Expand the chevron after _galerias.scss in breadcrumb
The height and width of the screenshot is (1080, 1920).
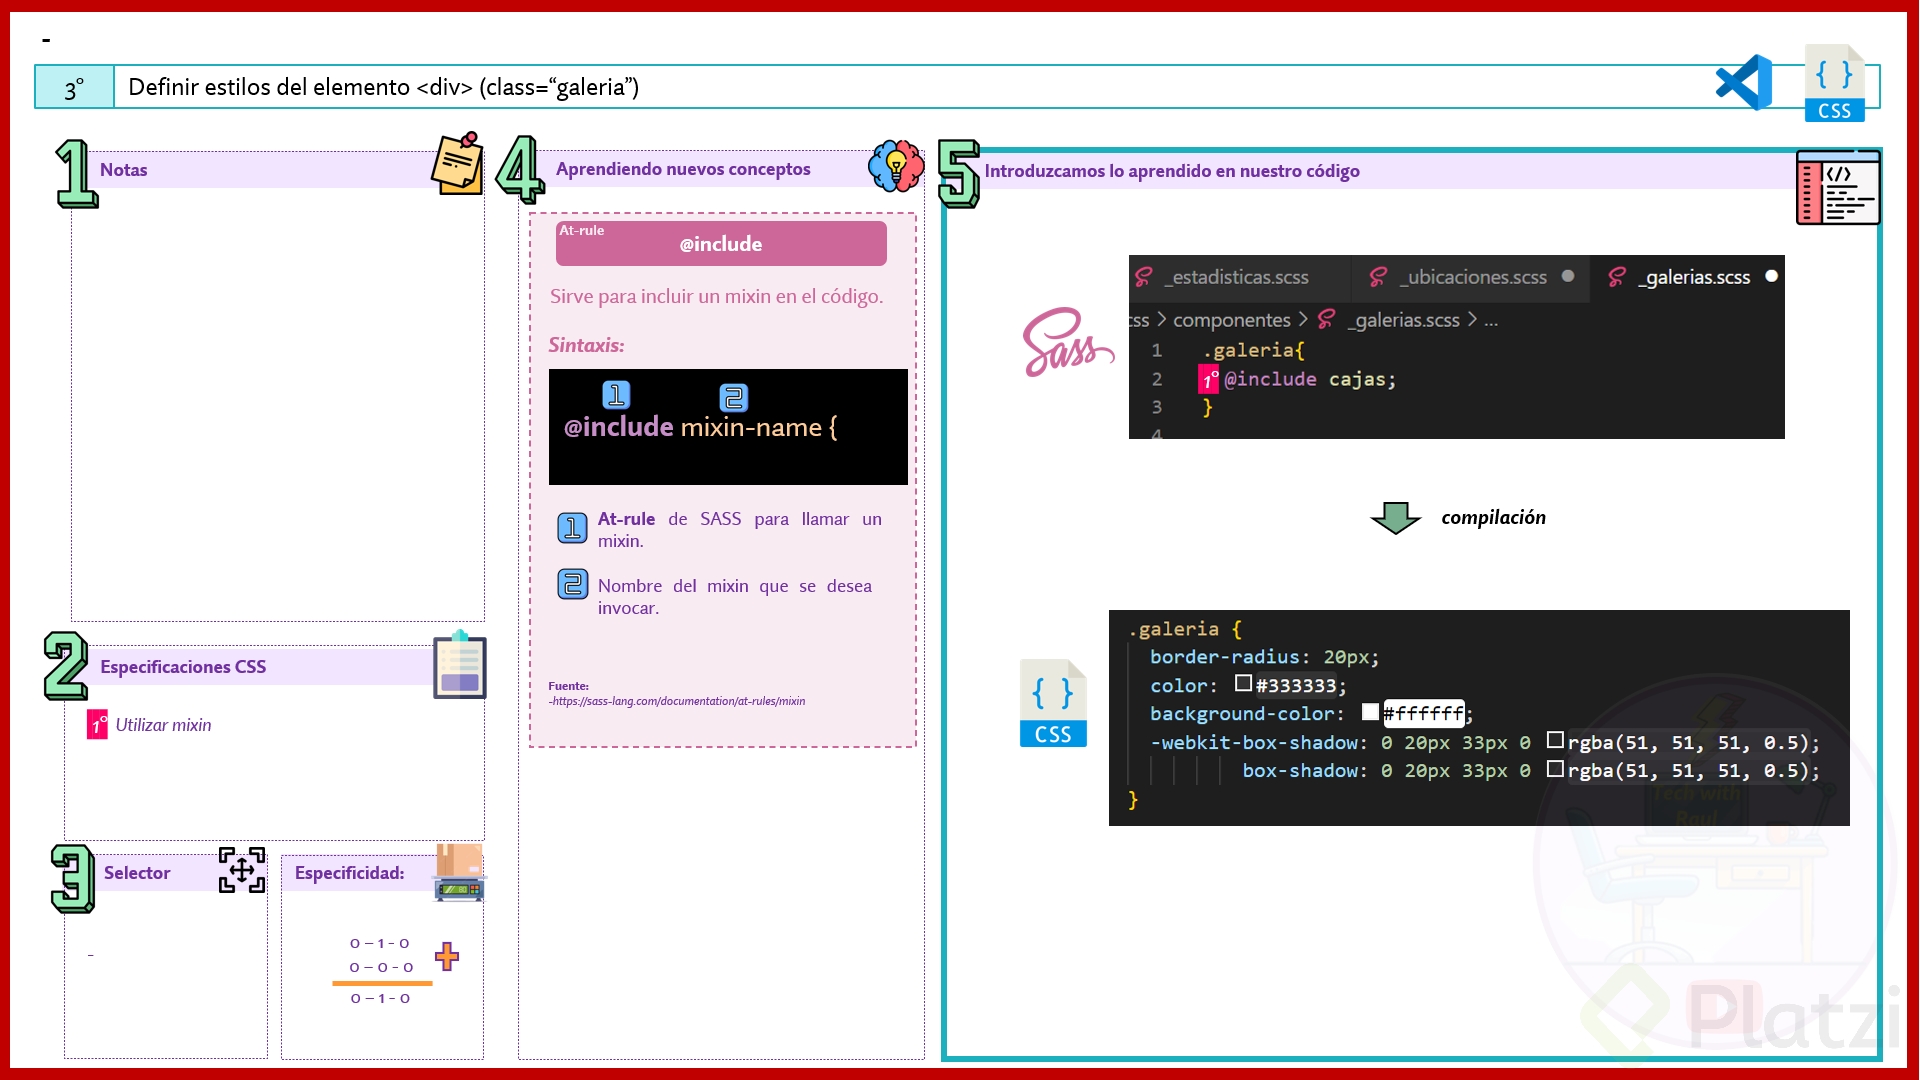1473,320
